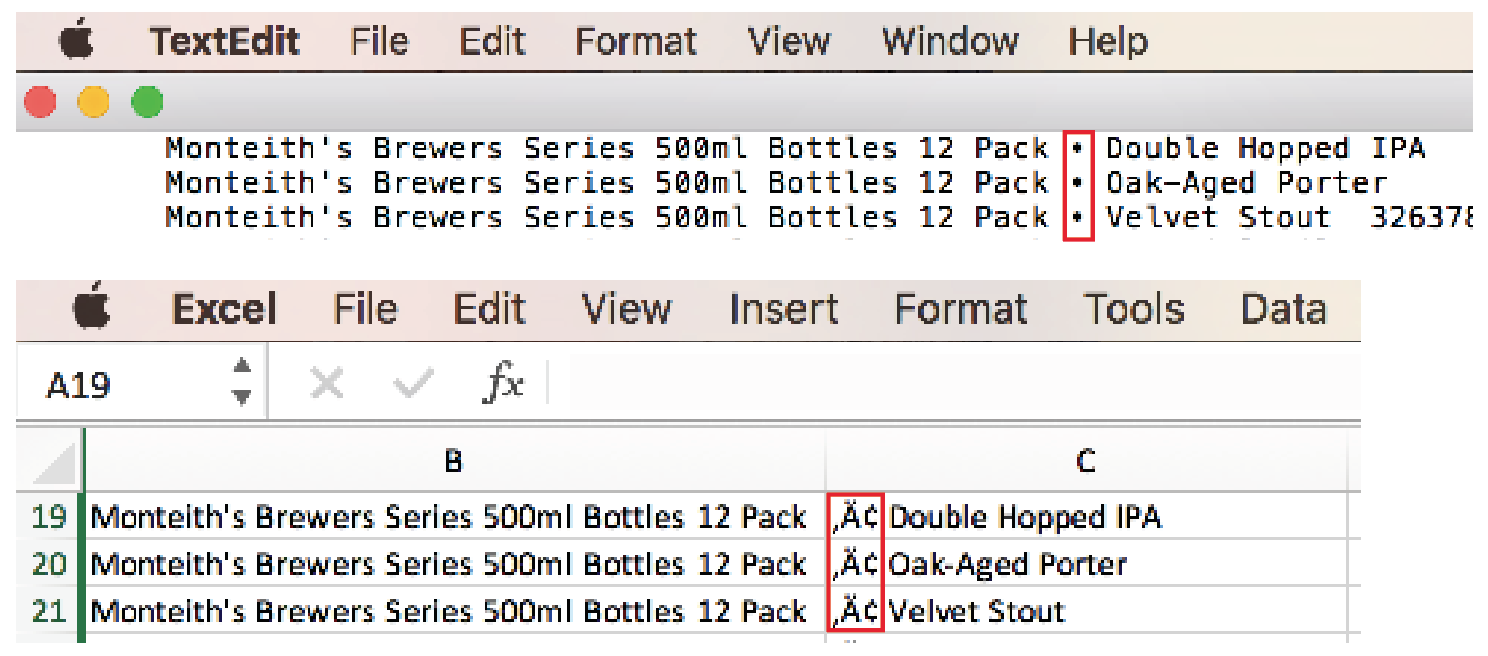Viewport: 1488px width, 656px height.
Task: Open TextEdit's Format menu
Action: click(636, 41)
